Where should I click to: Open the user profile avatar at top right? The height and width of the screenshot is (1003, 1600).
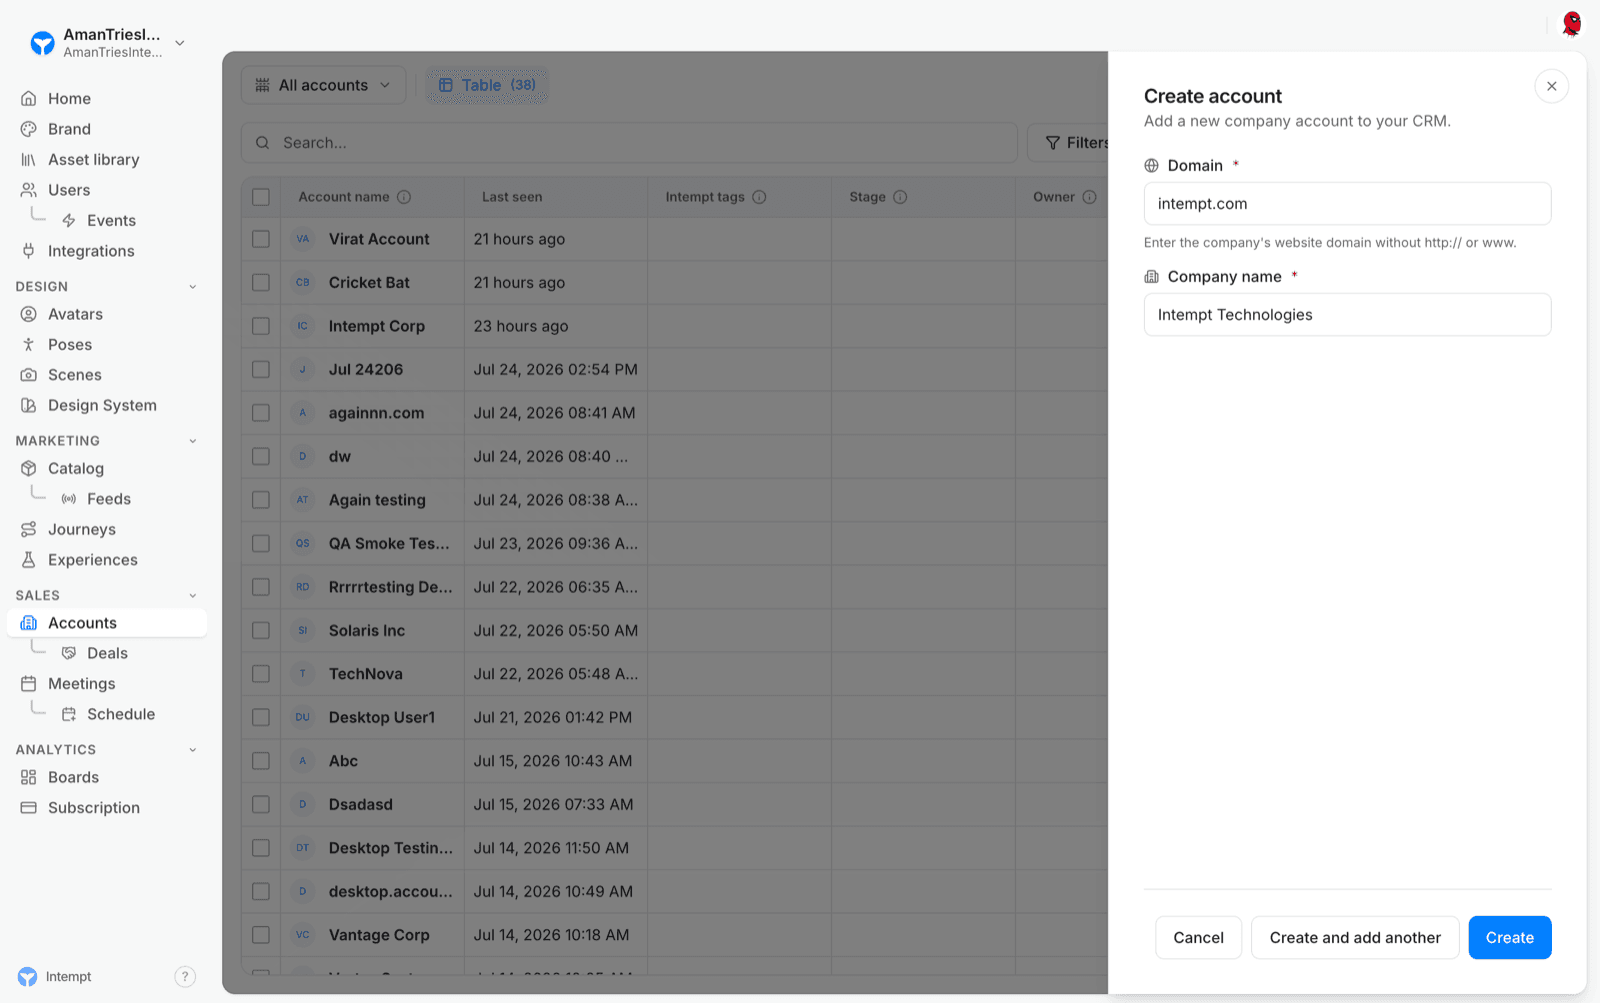[x=1572, y=23]
